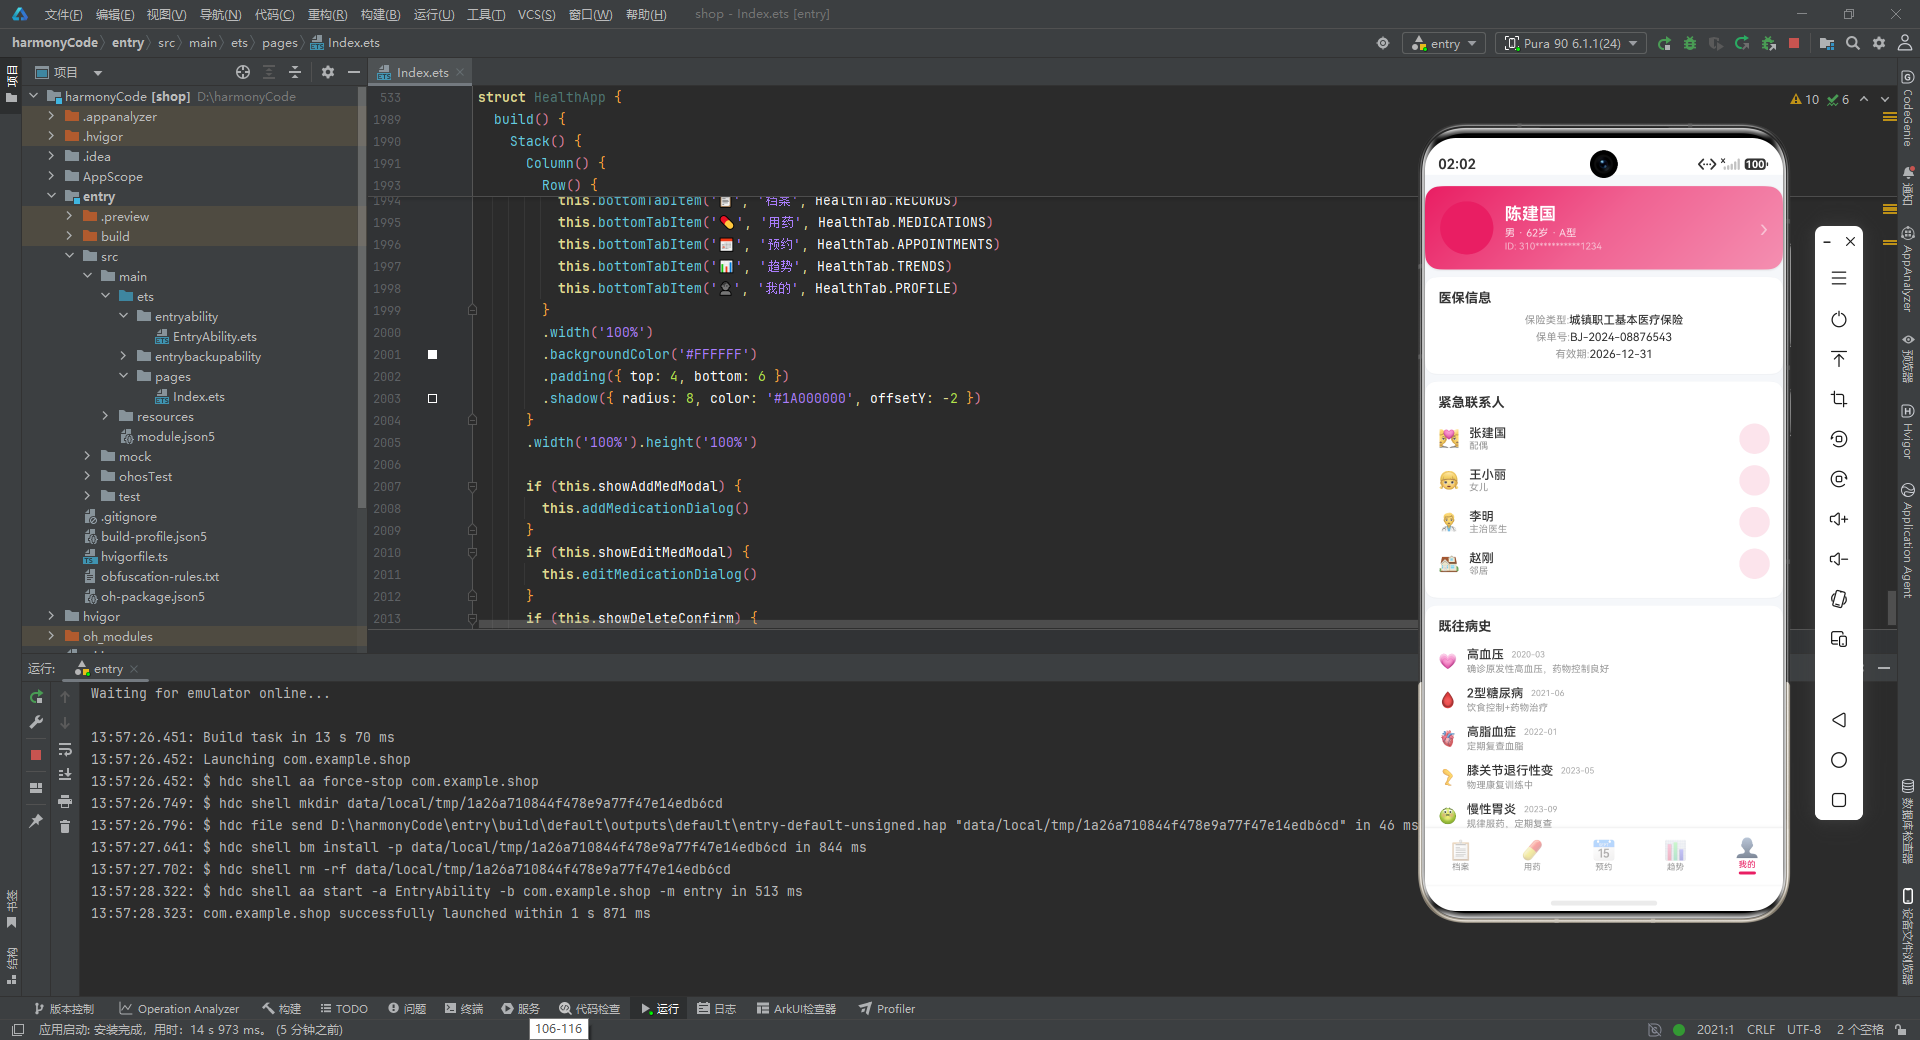This screenshot has height=1040, width=1920.
Task: Switch to 我的 tab in emulator app
Action: 1746,855
